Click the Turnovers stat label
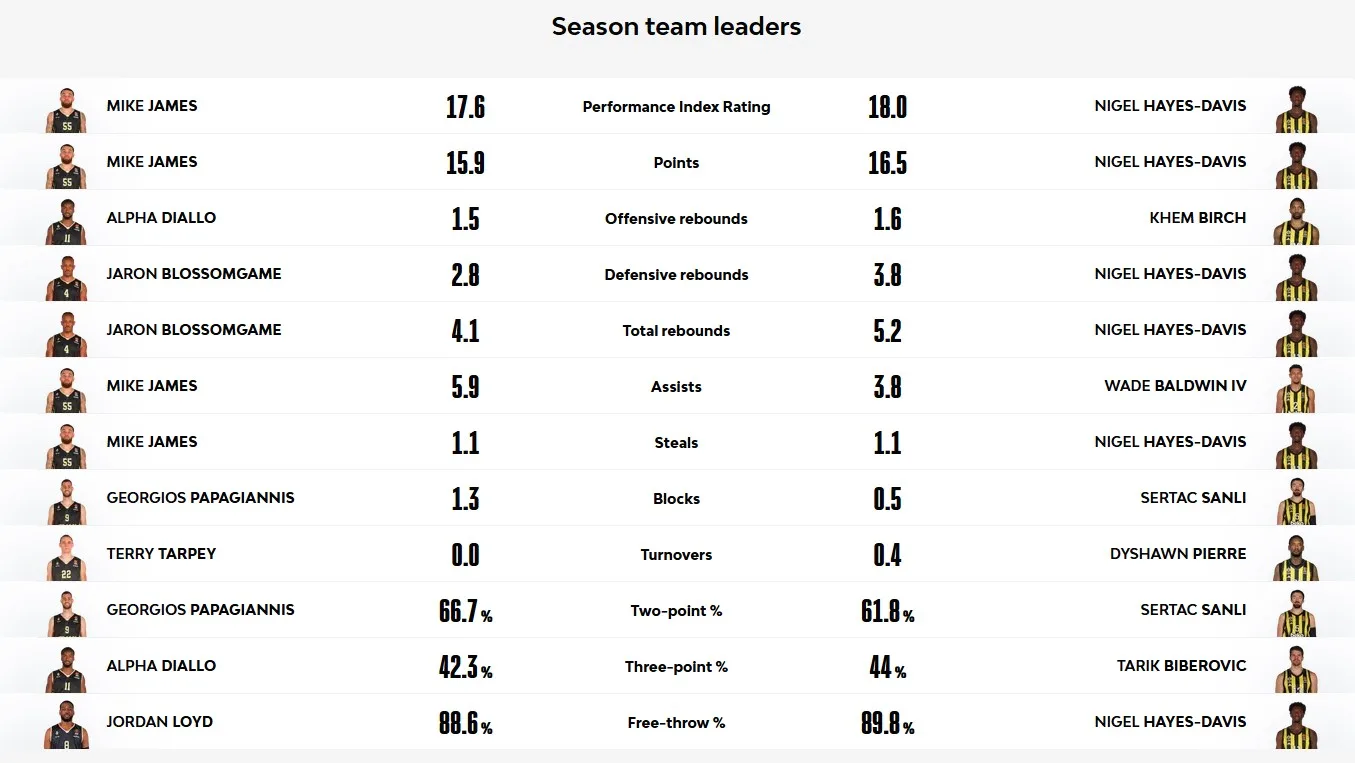 coord(677,555)
